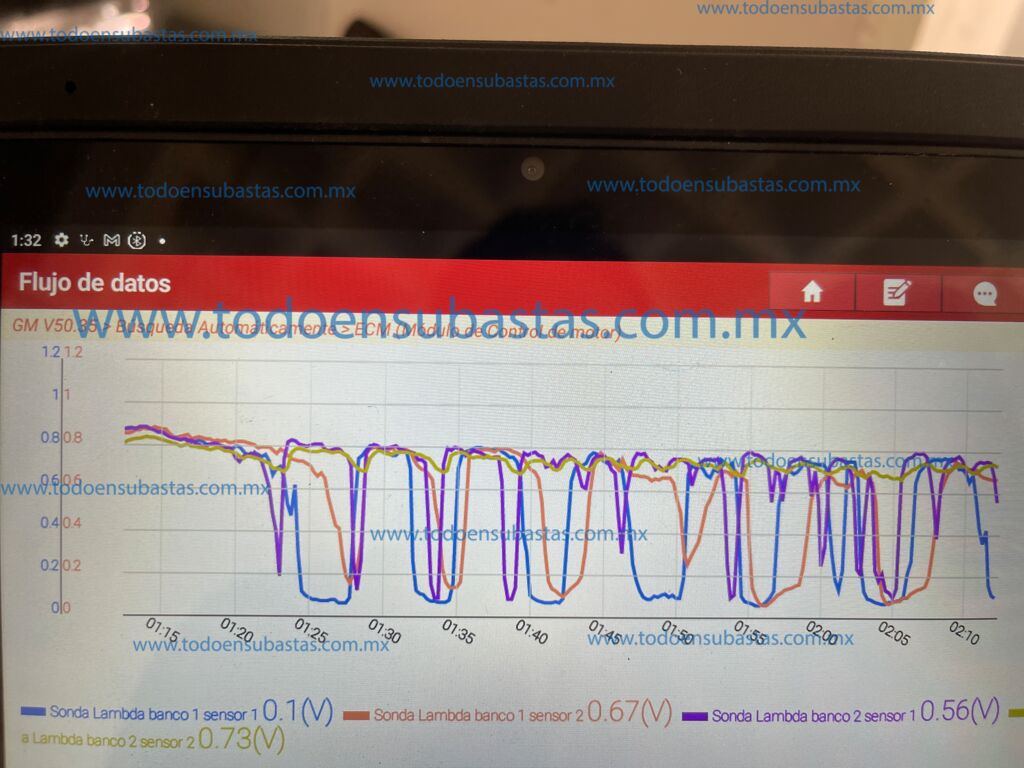Select Sonda Lambda banco 1 sensor 1 label
The height and width of the screenshot is (768, 1024).
[x=153, y=713]
